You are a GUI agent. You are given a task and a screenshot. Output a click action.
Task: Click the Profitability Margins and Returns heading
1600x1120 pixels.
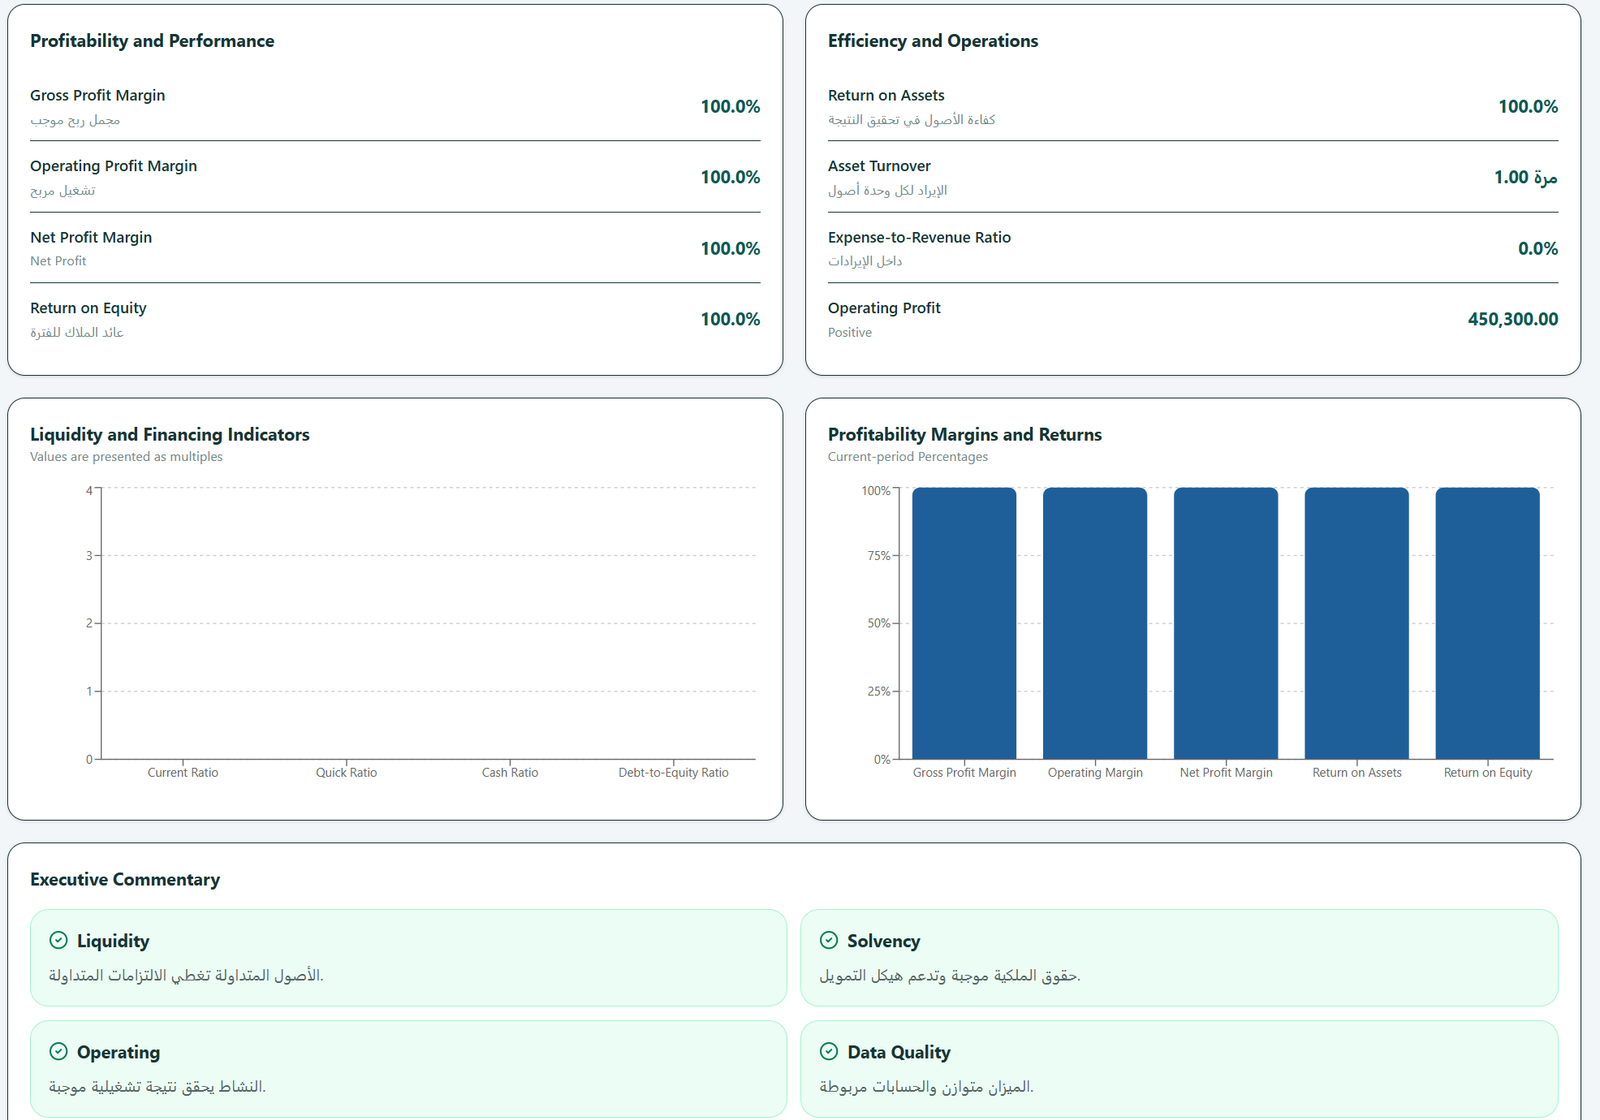[965, 435]
